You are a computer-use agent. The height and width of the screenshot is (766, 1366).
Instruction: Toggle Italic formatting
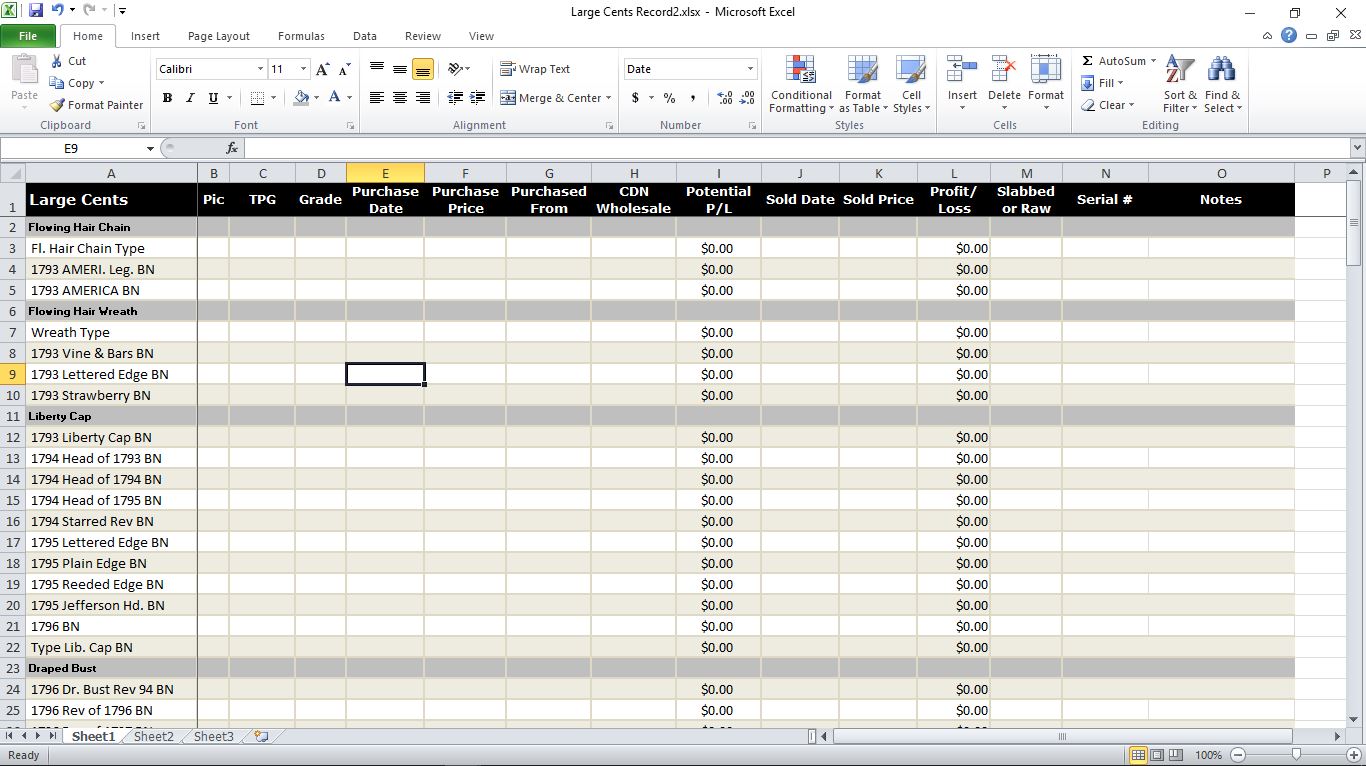tap(190, 98)
